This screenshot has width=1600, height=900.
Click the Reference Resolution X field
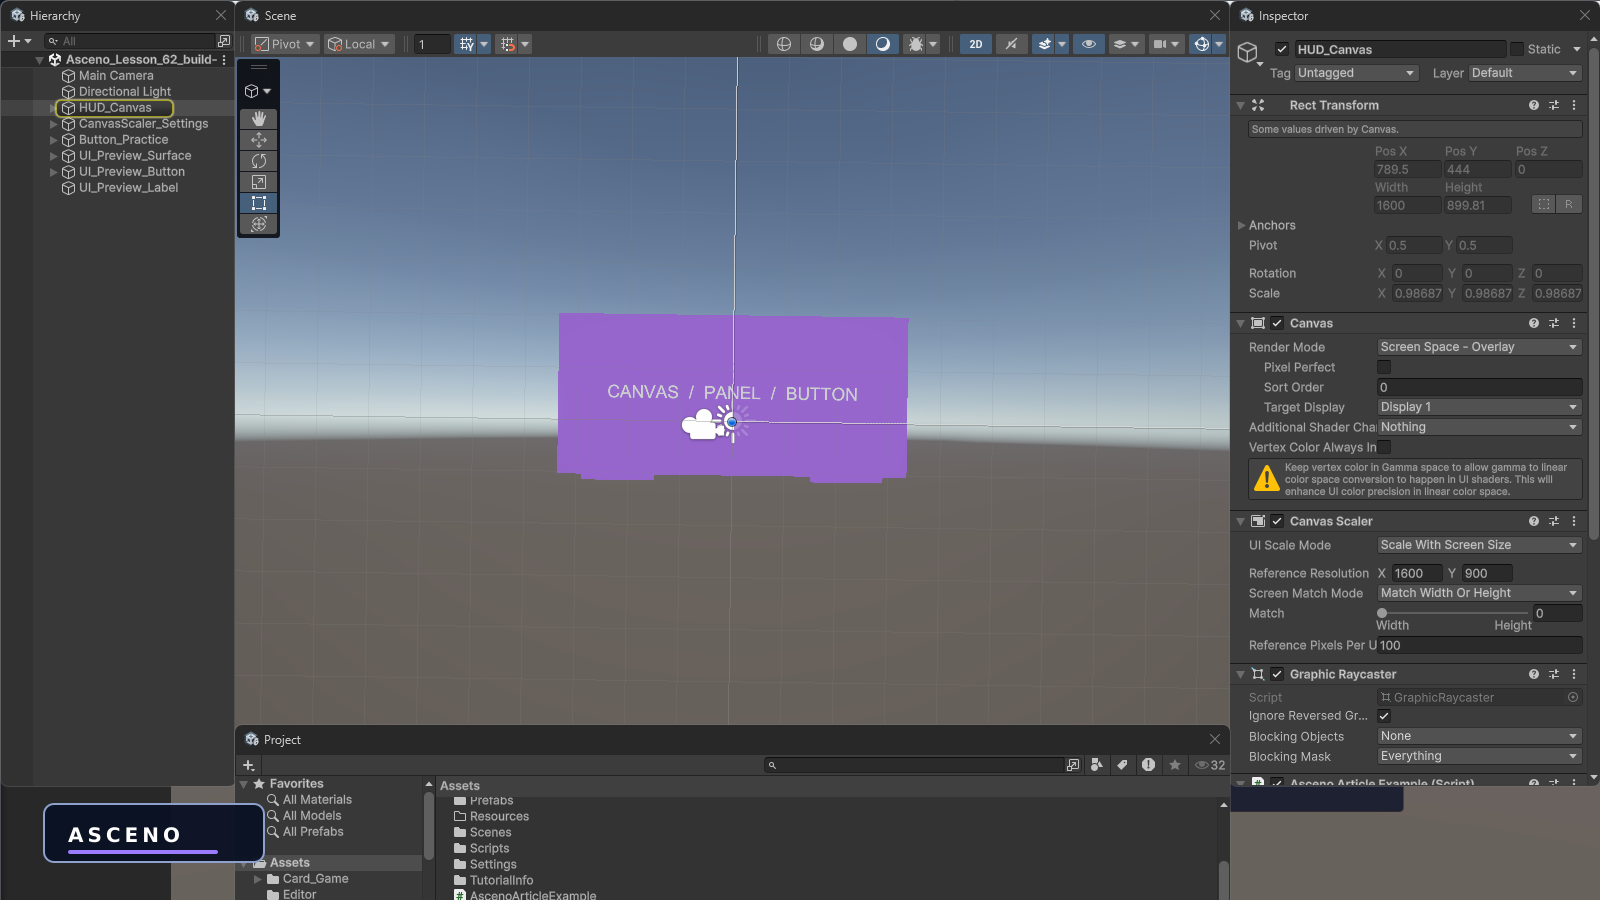pyautogui.click(x=1417, y=573)
